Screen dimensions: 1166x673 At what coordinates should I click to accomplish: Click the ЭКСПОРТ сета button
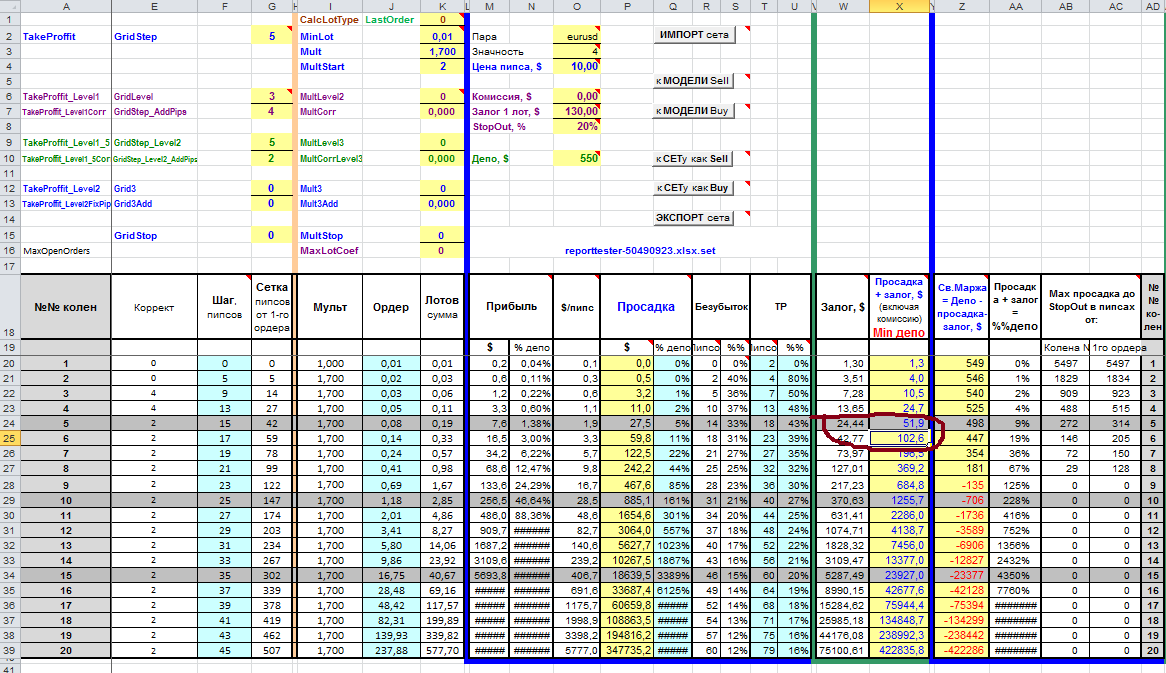click(x=693, y=218)
